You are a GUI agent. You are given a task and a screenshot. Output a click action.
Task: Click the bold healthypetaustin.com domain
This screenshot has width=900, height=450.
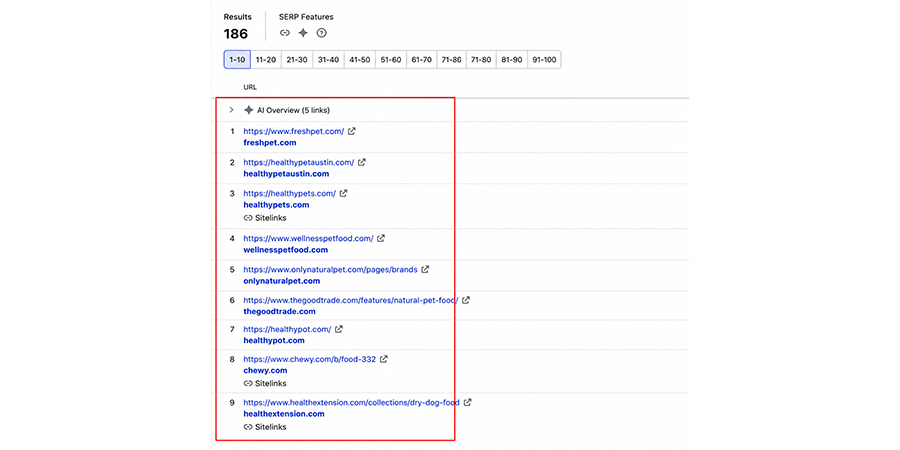point(286,173)
